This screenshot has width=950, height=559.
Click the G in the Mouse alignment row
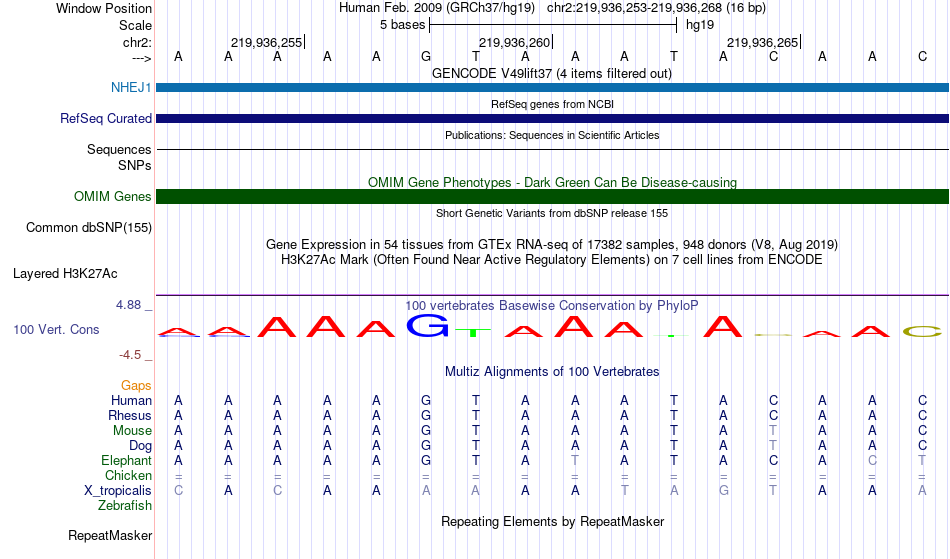426,431
